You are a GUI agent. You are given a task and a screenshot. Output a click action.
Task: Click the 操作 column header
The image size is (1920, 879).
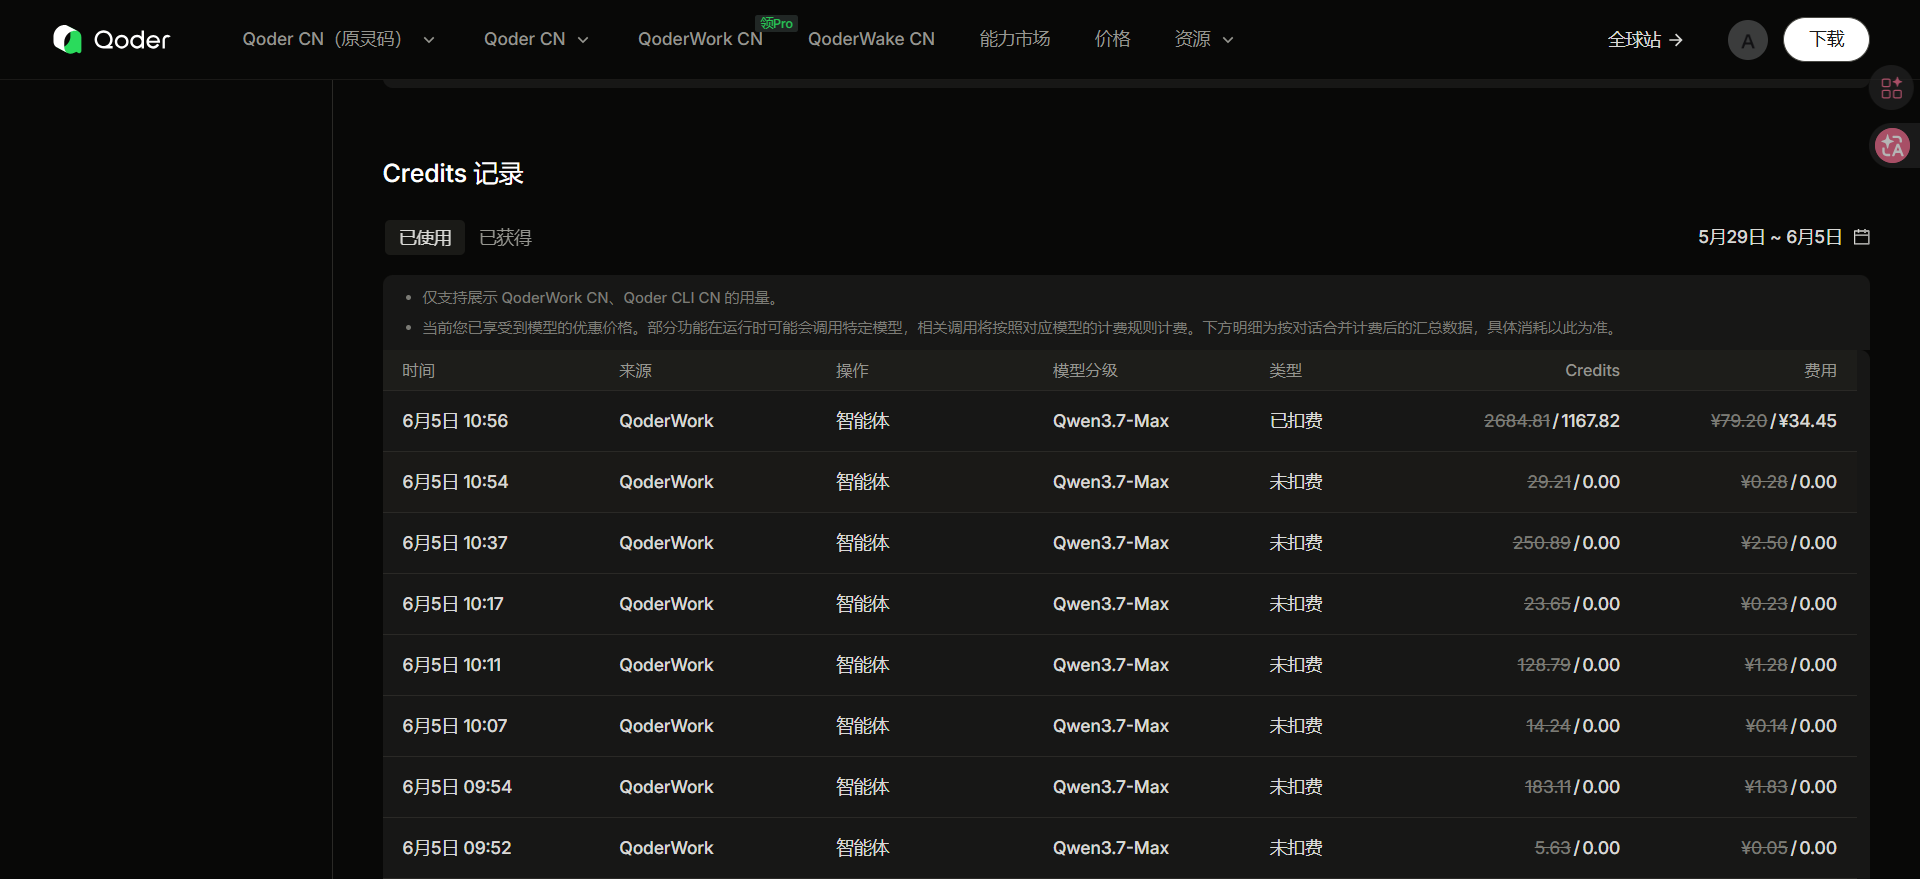(x=852, y=371)
